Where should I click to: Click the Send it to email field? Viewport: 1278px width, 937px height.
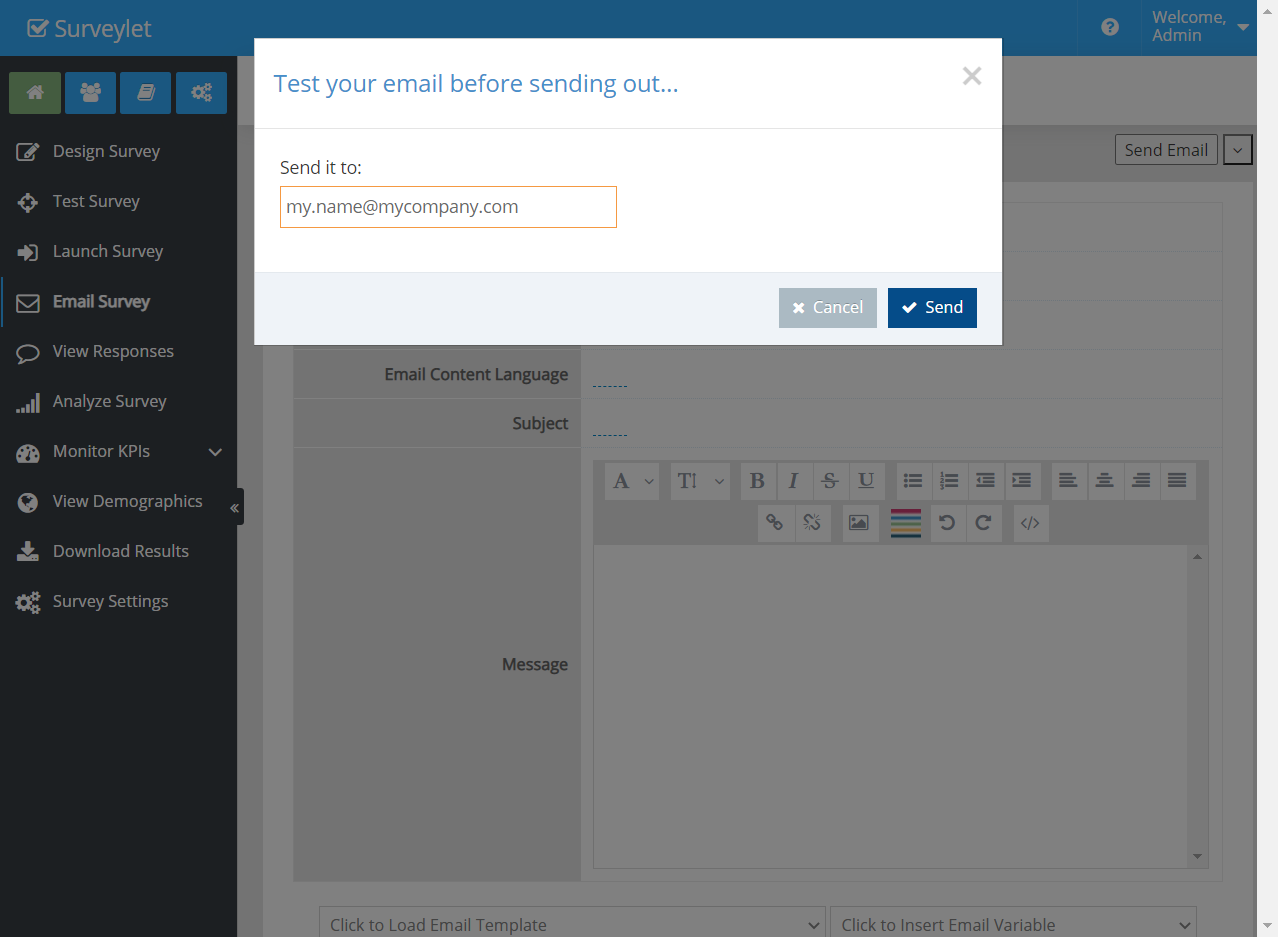(x=448, y=207)
